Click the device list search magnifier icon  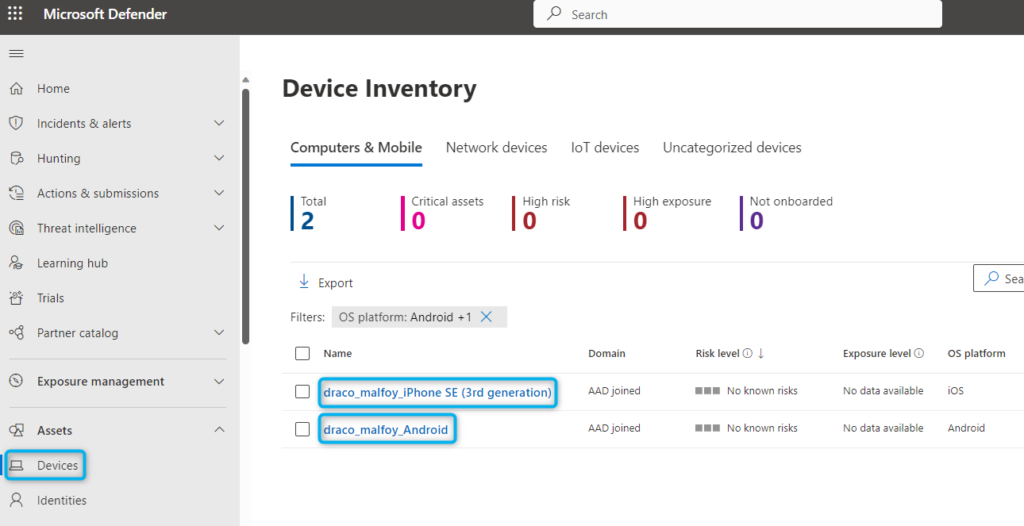[x=991, y=278]
